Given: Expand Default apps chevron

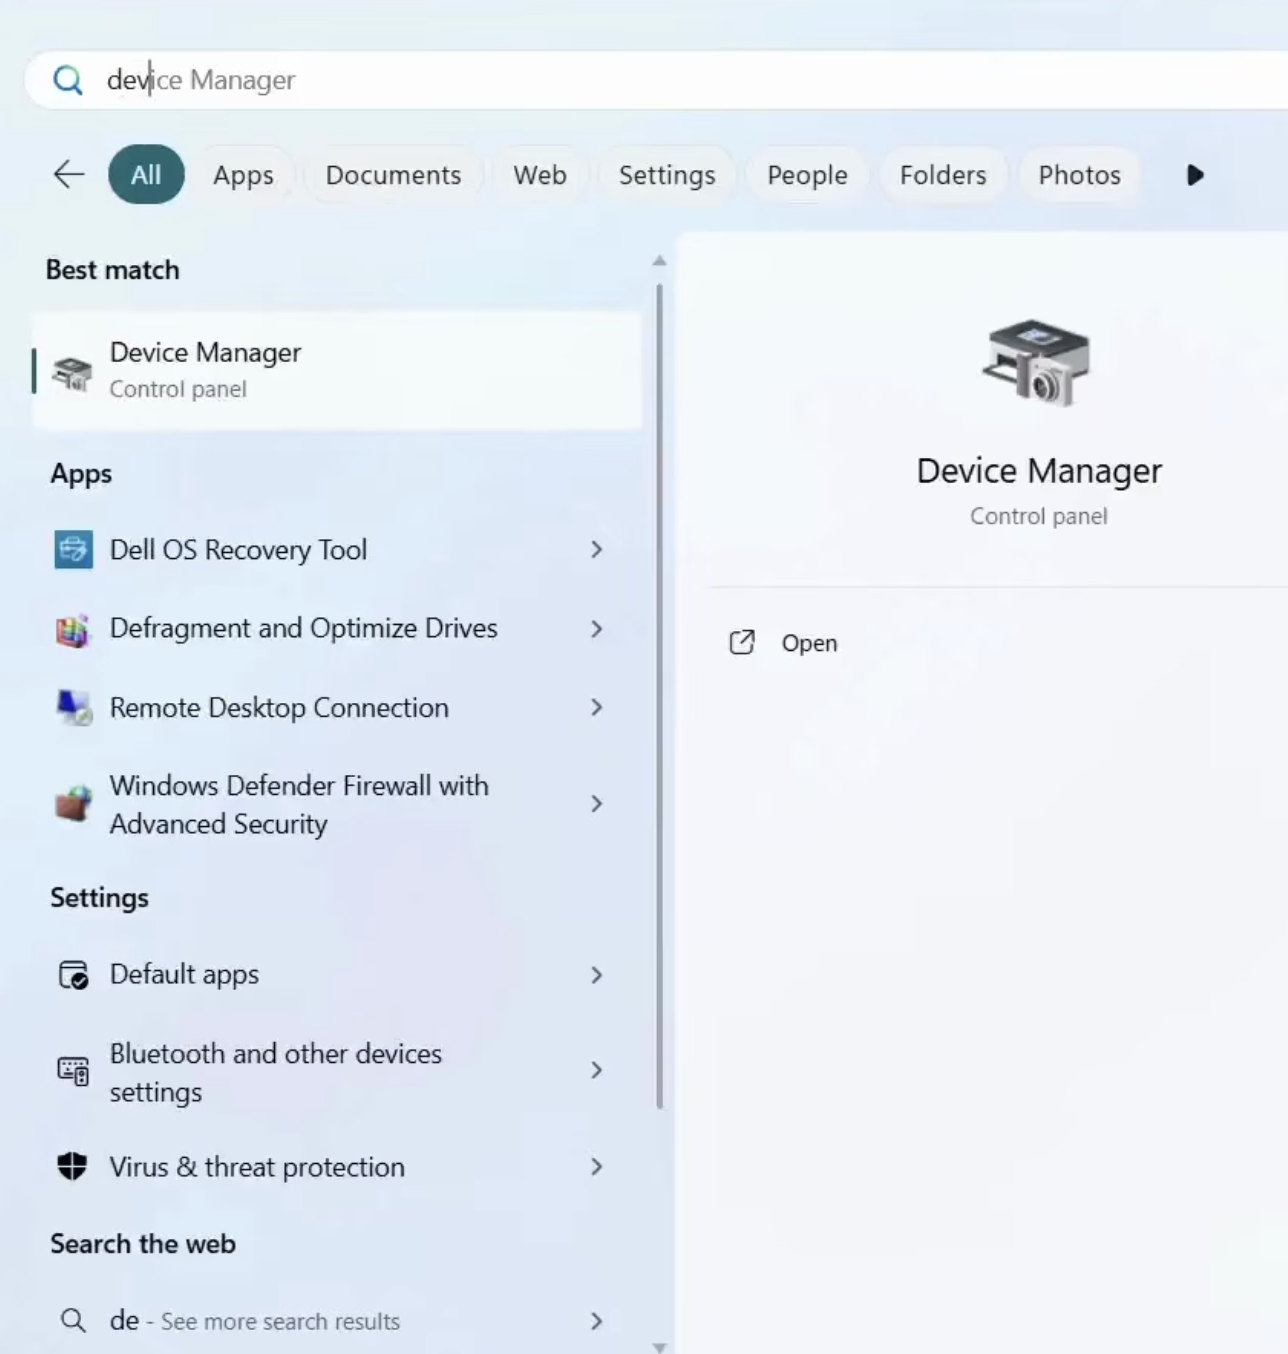Looking at the screenshot, I should coord(597,975).
